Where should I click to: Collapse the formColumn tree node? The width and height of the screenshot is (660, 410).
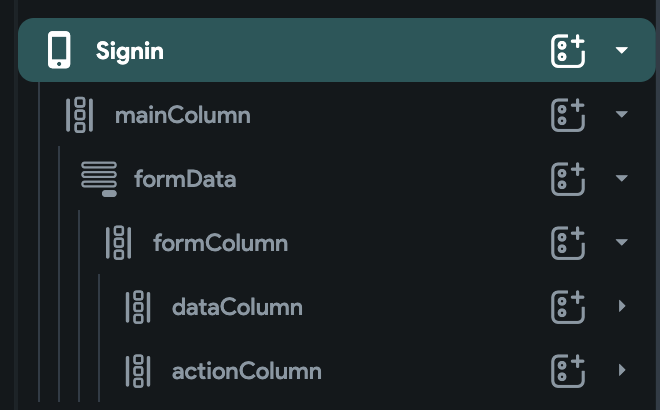[x=622, y=243]
